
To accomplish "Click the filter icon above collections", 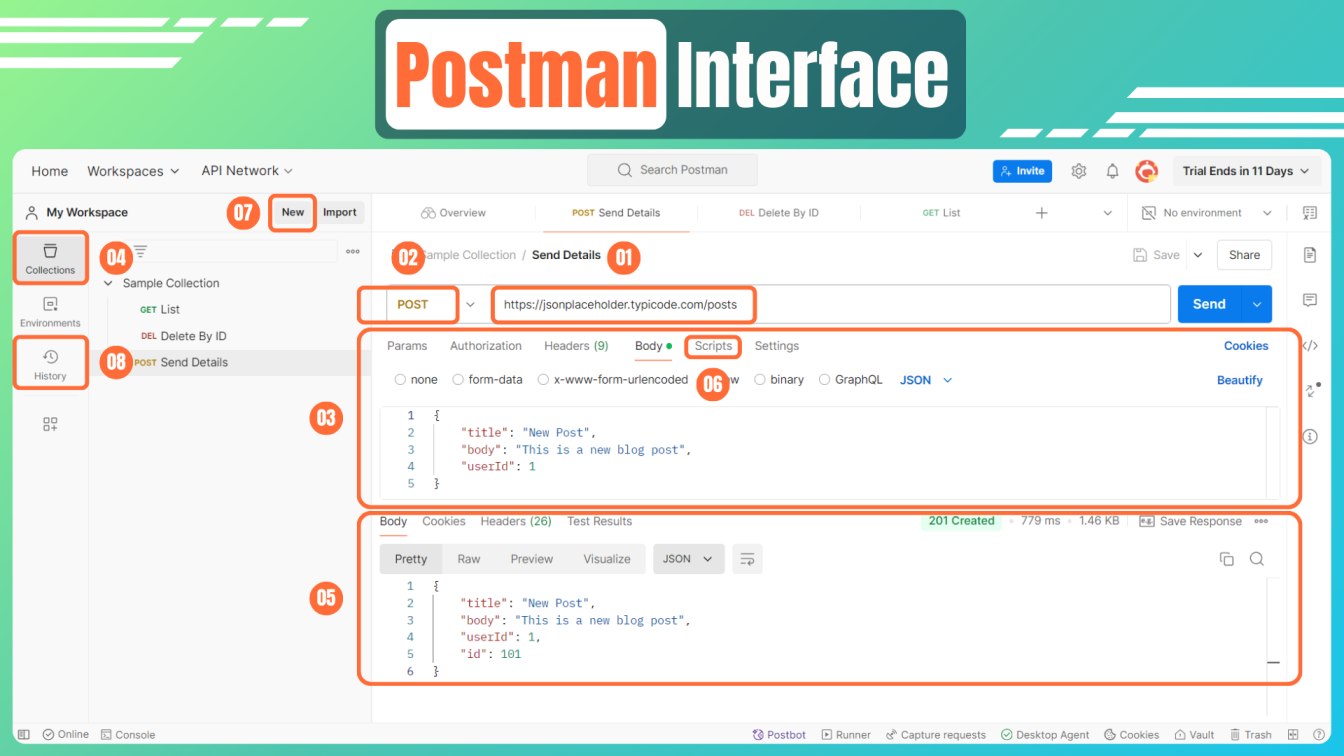I will pyautogui.click(x=141, y=252).
